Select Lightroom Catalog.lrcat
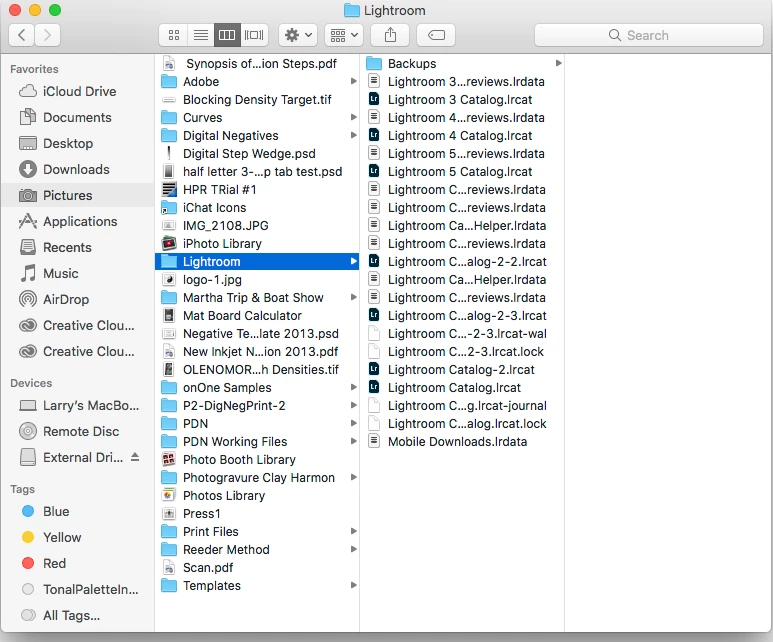This screenshot has width=773, height=642. (x=462, y=388)
